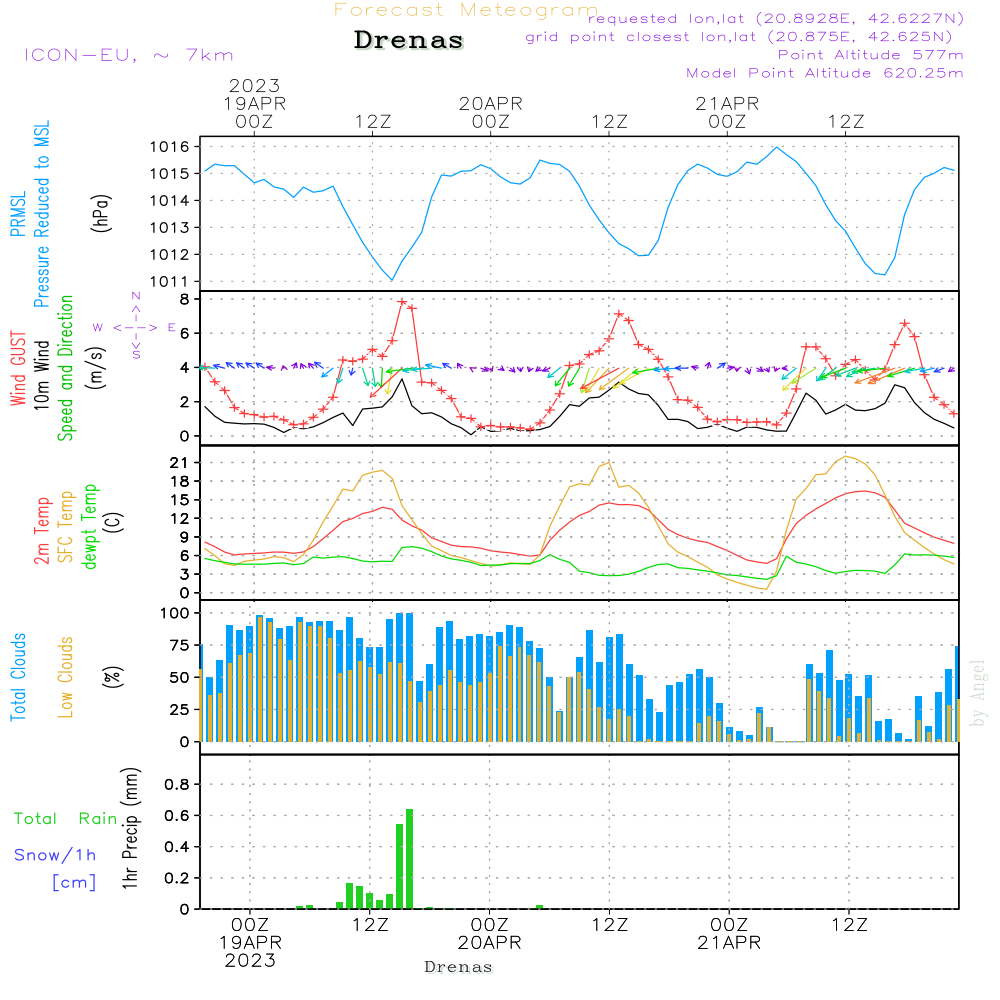1000x1000 pixels.
Task: Click the 21 temperature tick value
Action: coord(180,463)
